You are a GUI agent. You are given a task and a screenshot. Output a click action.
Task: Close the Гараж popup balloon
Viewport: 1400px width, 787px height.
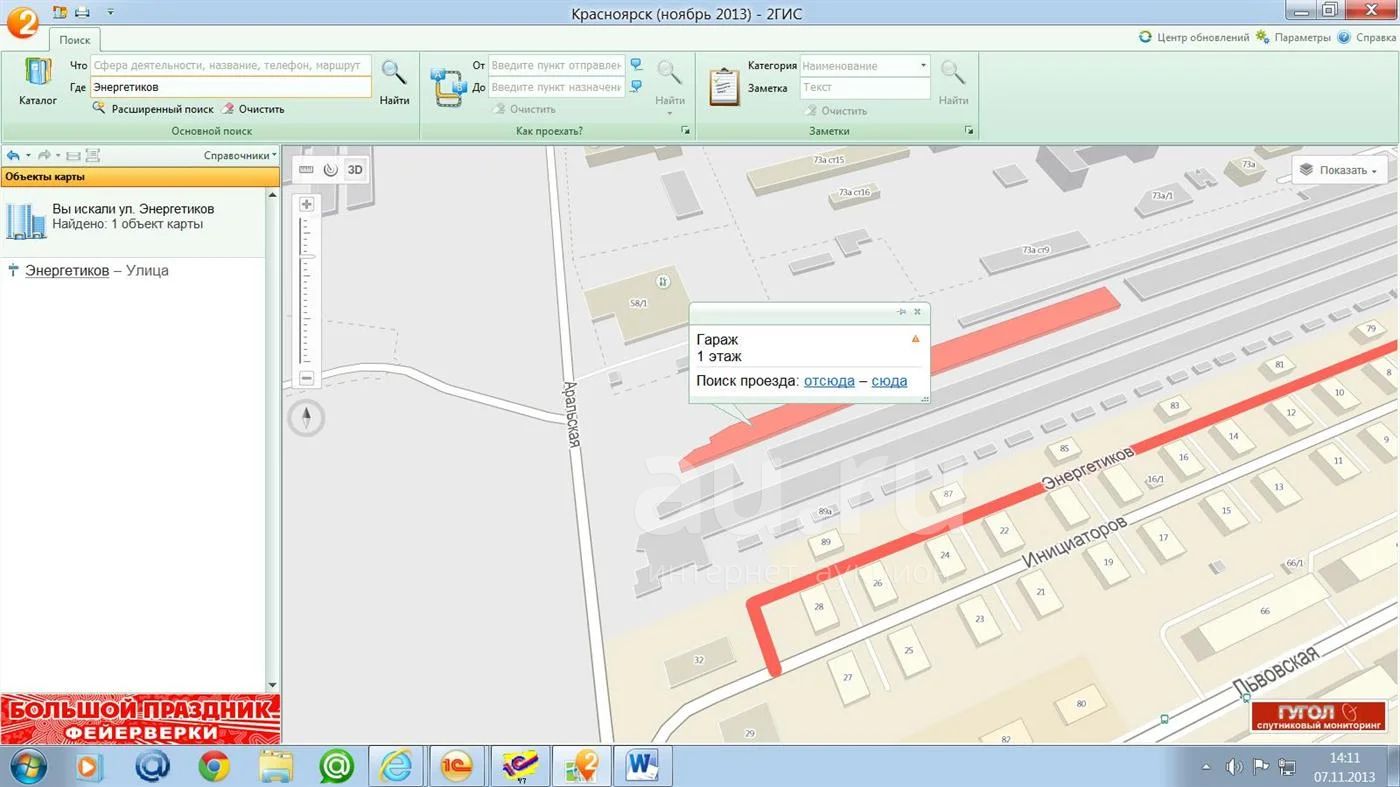(x=918, y=312)
